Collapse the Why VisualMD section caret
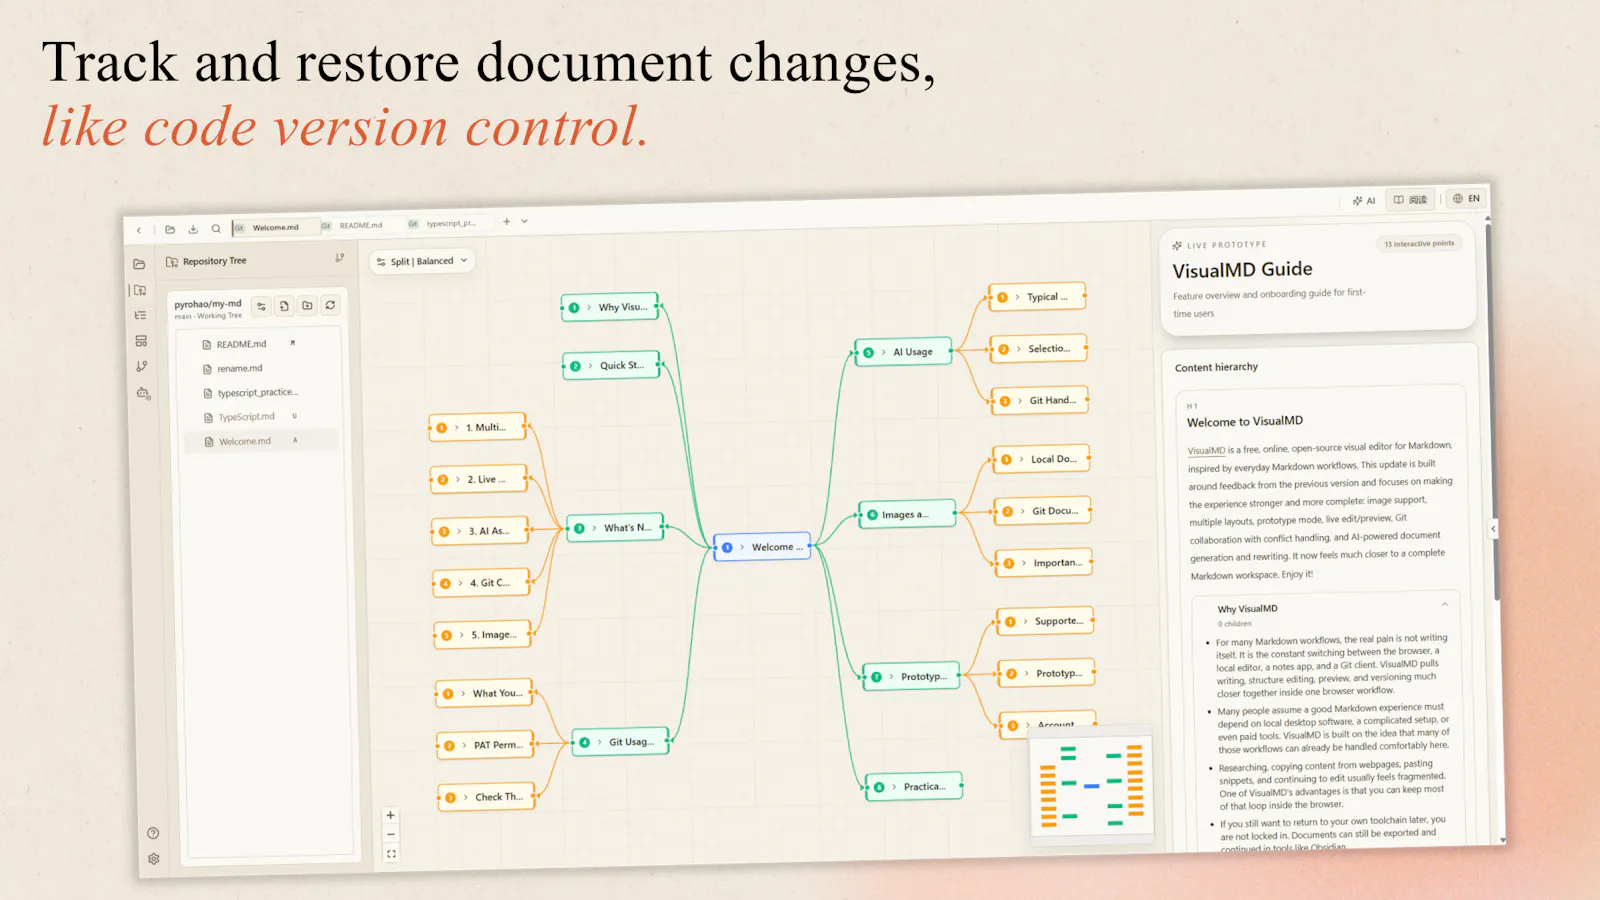The height and width of the screenshot is (900, 1600). point(1445,604)
